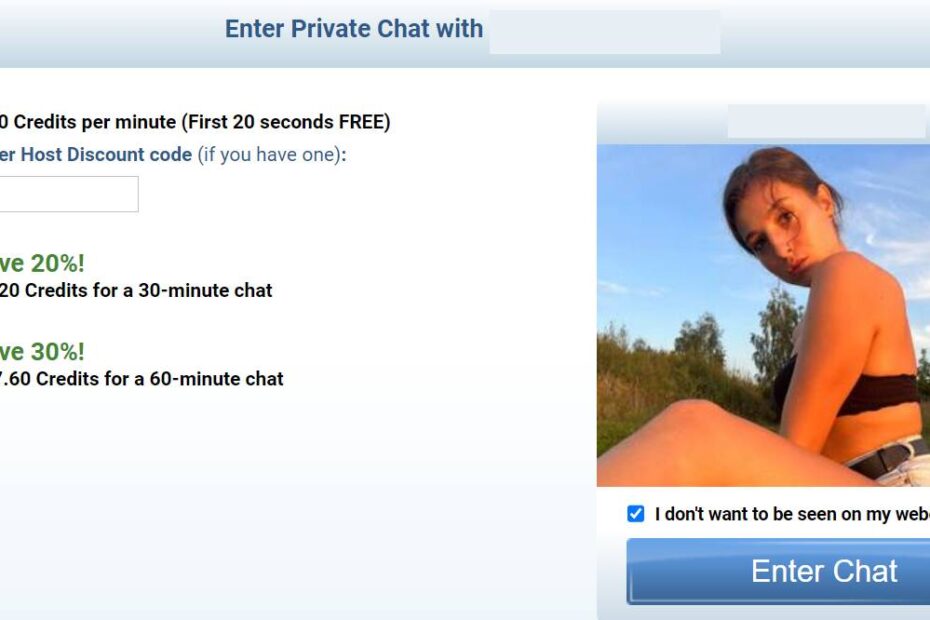Click the panel area beside Enter Chat
930x620 pixels.
611,571
